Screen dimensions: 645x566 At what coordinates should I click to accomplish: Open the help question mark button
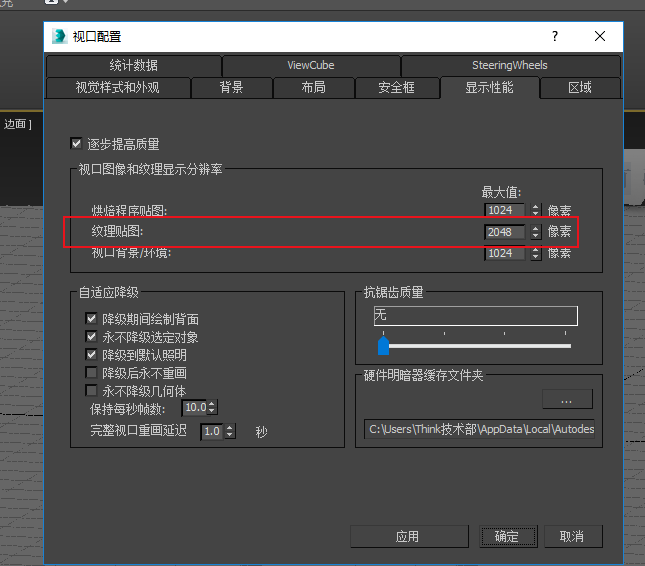point(555,36)
